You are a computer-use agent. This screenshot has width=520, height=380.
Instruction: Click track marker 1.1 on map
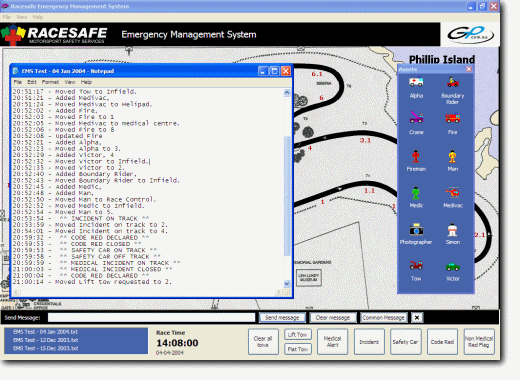(x=369, y=191)
